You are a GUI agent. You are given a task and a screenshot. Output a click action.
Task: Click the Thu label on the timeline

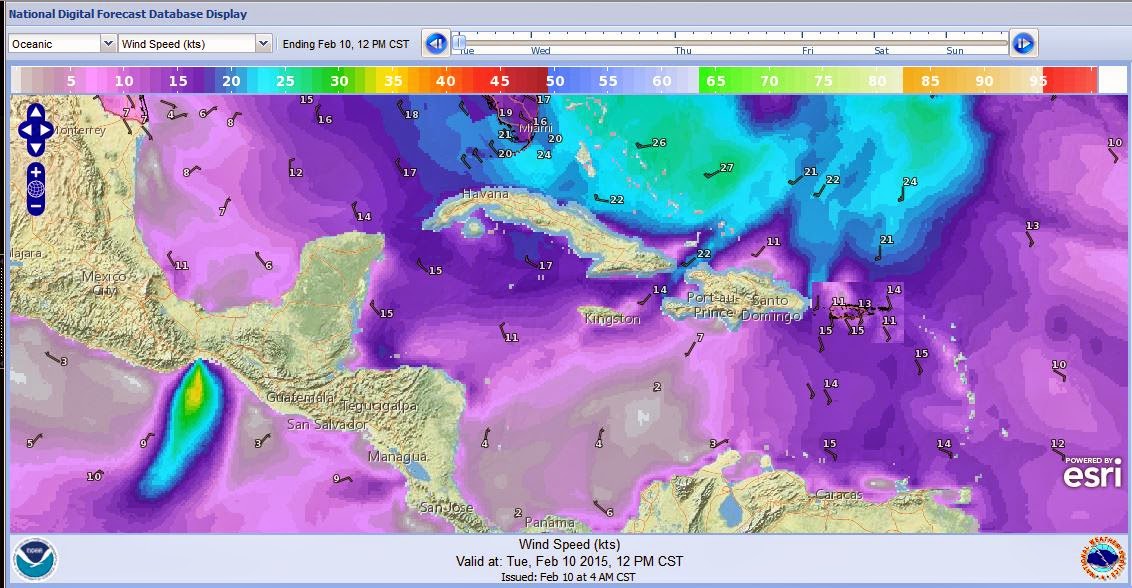(684, 50)
